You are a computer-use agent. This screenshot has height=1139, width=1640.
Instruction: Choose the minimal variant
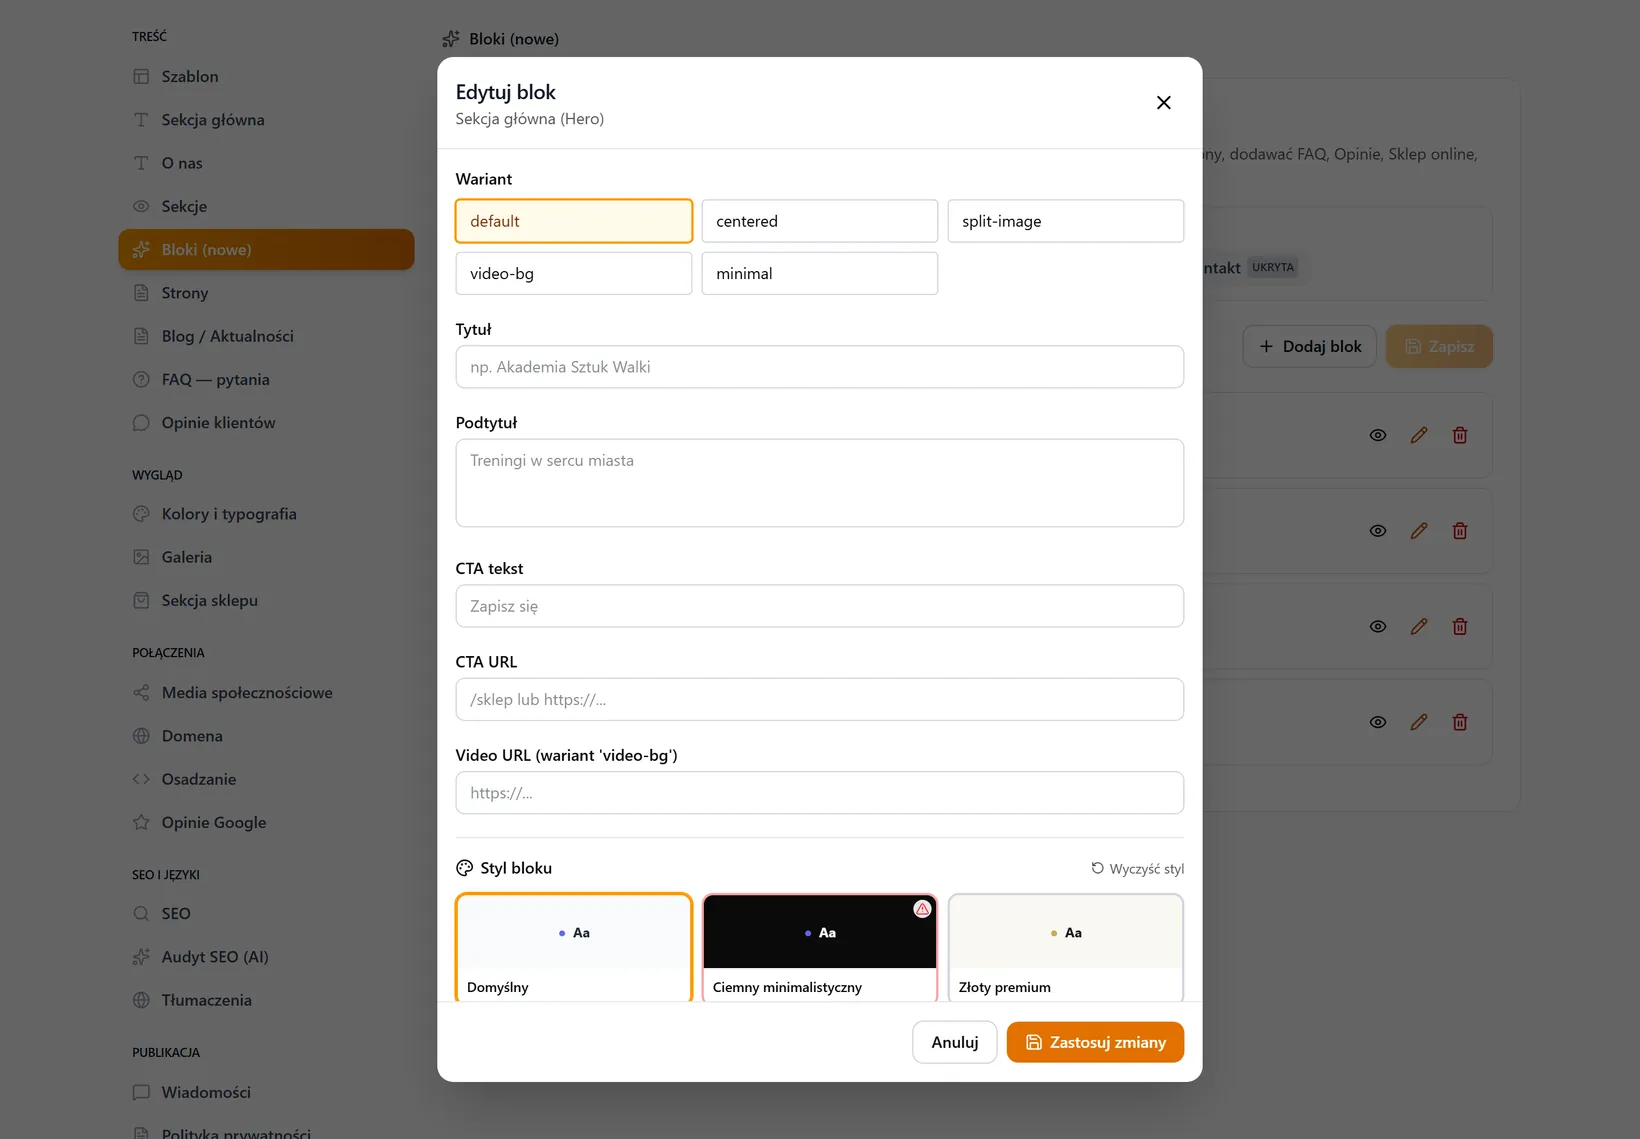[x=820, y=273]
